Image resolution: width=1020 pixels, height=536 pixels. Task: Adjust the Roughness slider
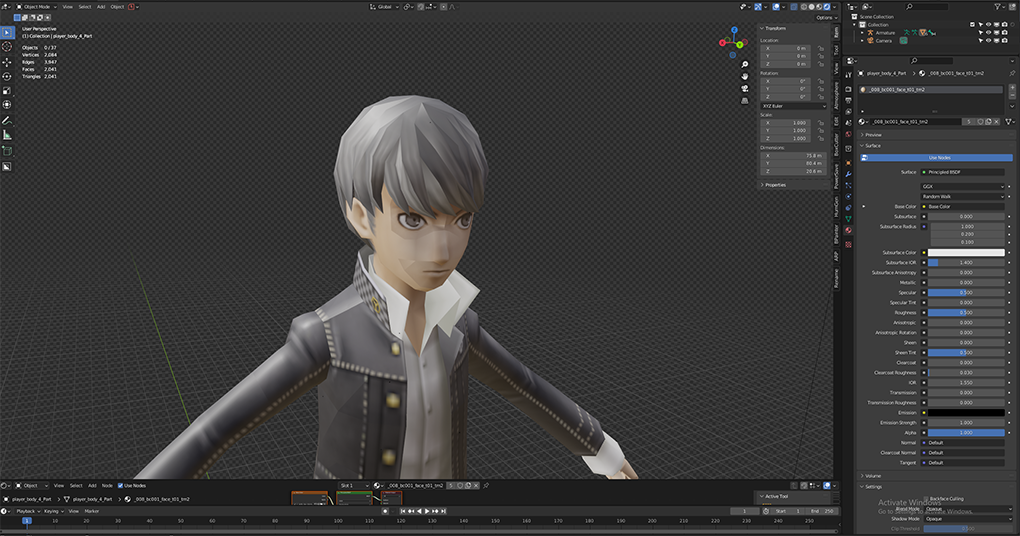coord(966,312)
